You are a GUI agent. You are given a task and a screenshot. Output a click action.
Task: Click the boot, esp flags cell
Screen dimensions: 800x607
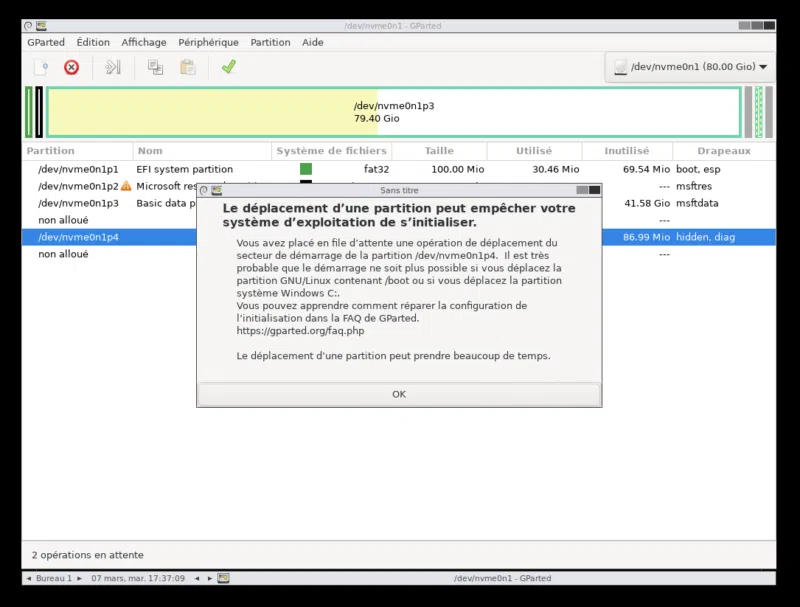pos(698,169)
